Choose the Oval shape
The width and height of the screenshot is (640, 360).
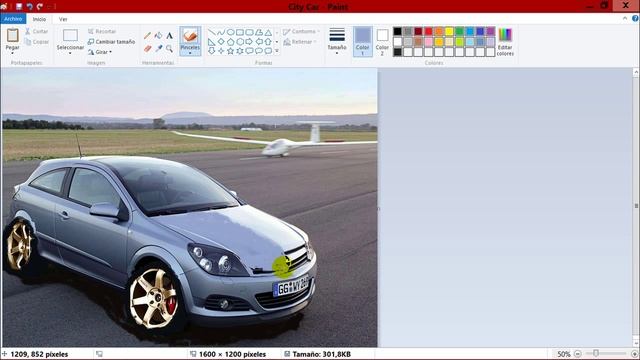[x=230, y=32]
